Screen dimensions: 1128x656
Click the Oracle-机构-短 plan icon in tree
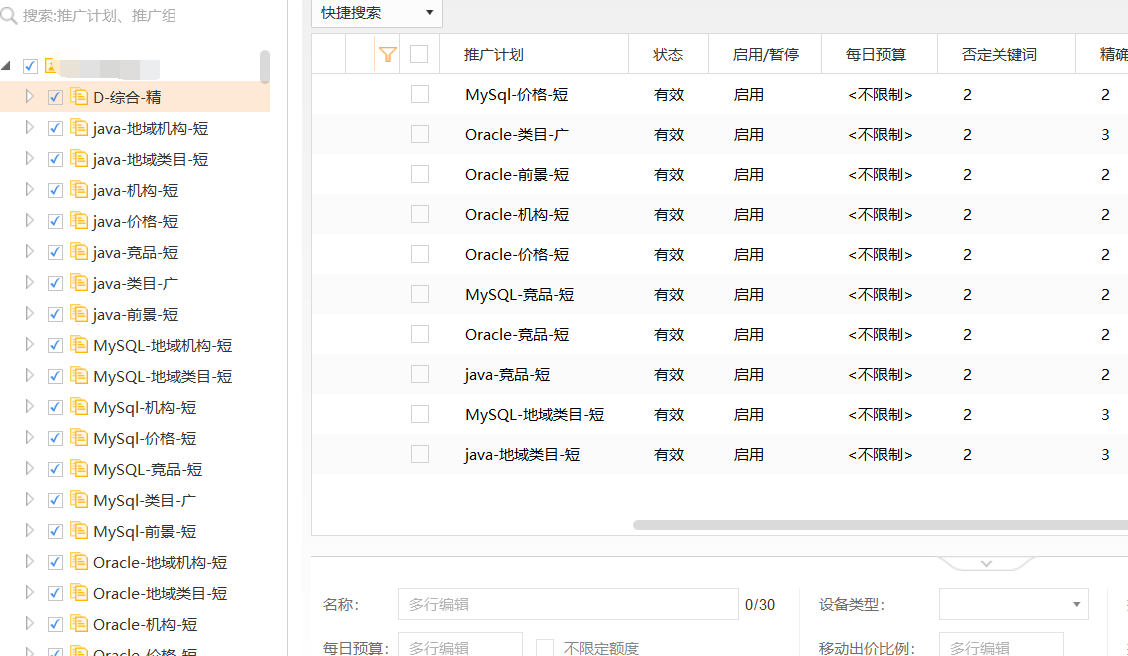pos(79,623)
